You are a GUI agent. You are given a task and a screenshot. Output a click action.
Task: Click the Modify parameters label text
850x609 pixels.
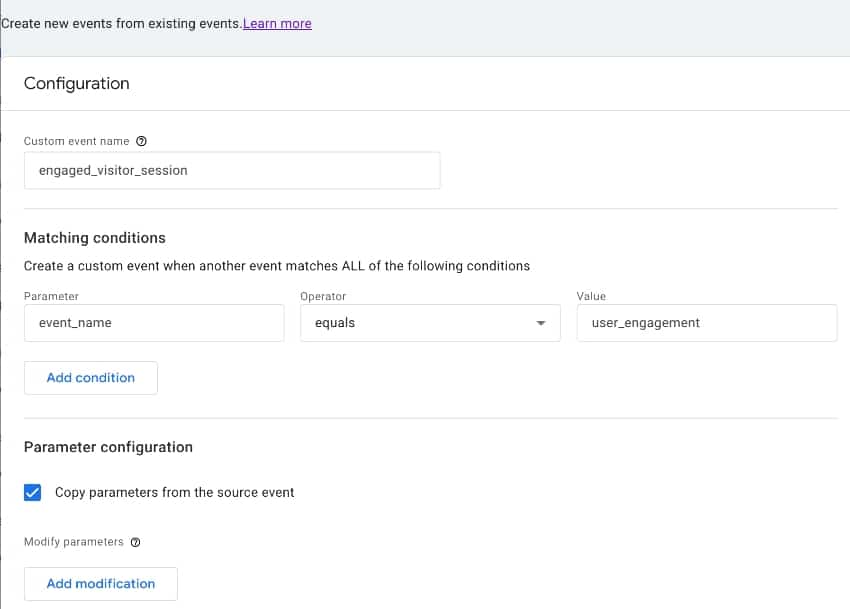[x=73, y=542]
